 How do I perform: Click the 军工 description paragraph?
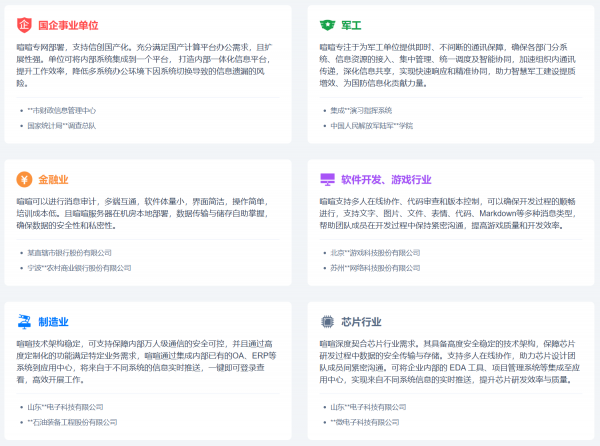(x=448, y=65)
